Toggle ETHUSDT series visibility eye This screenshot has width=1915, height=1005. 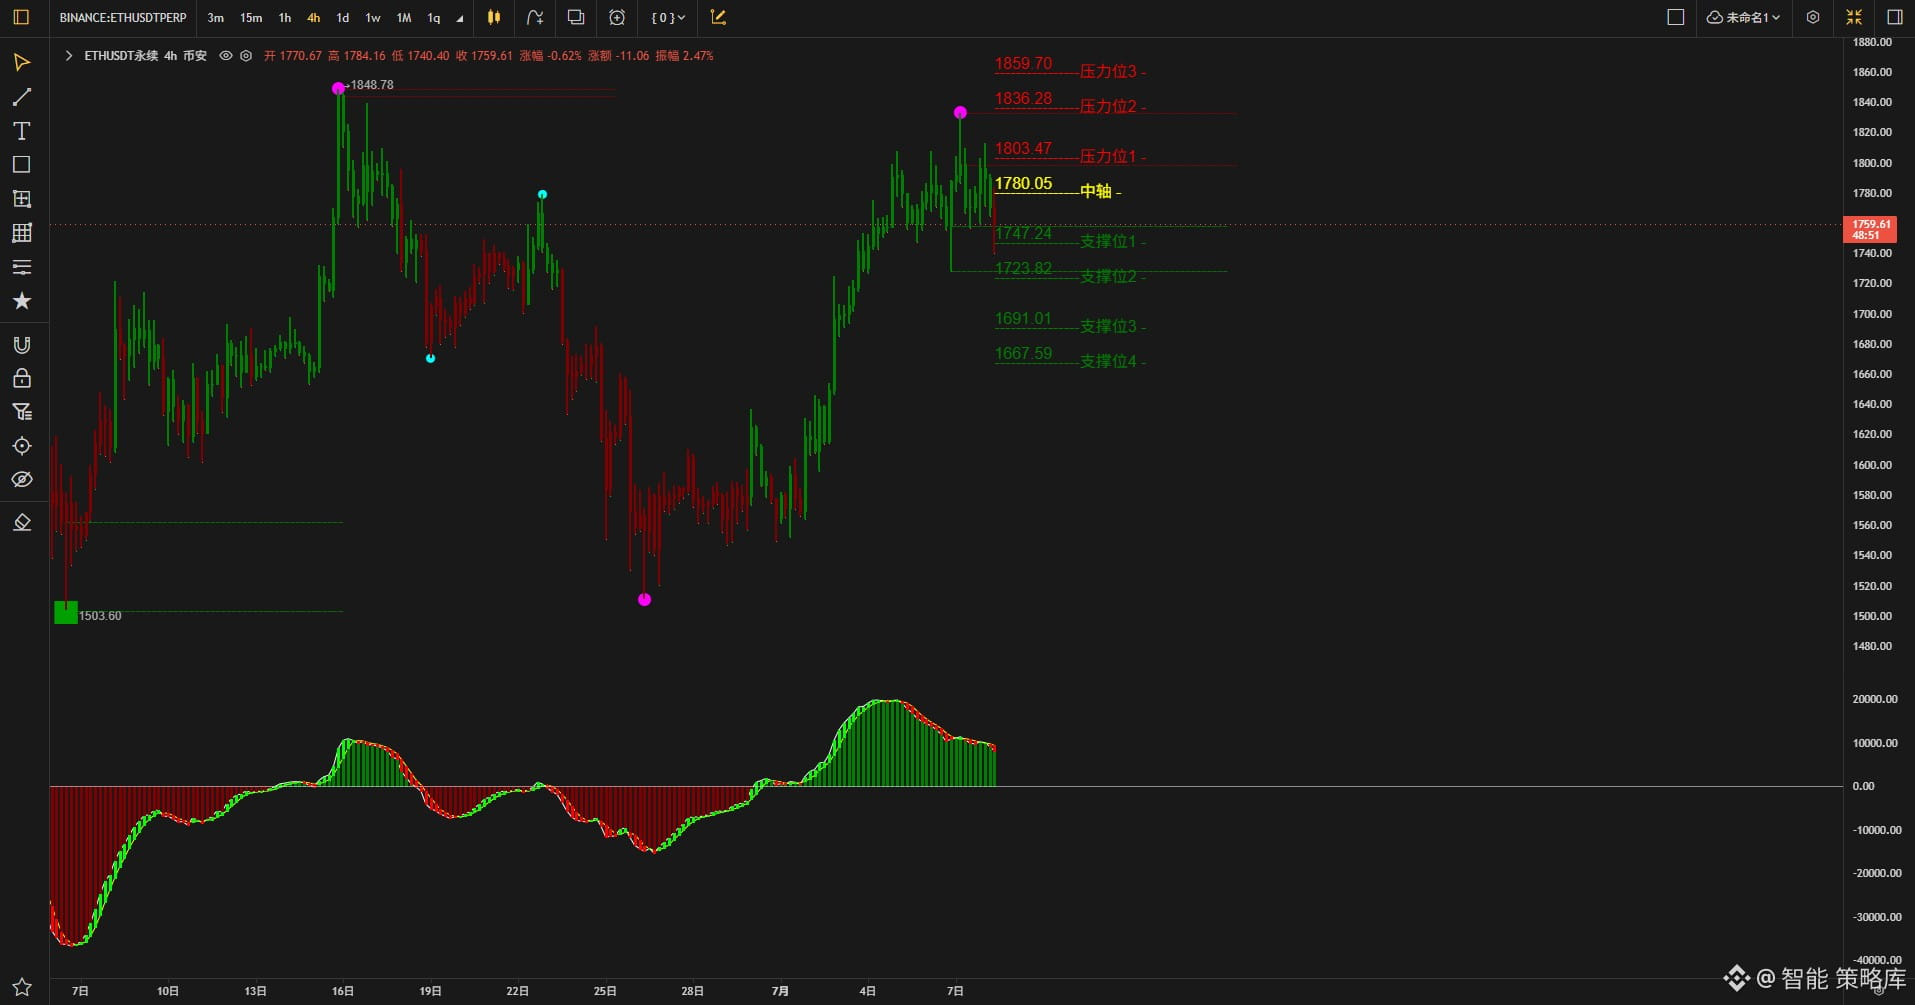[226, 56]
